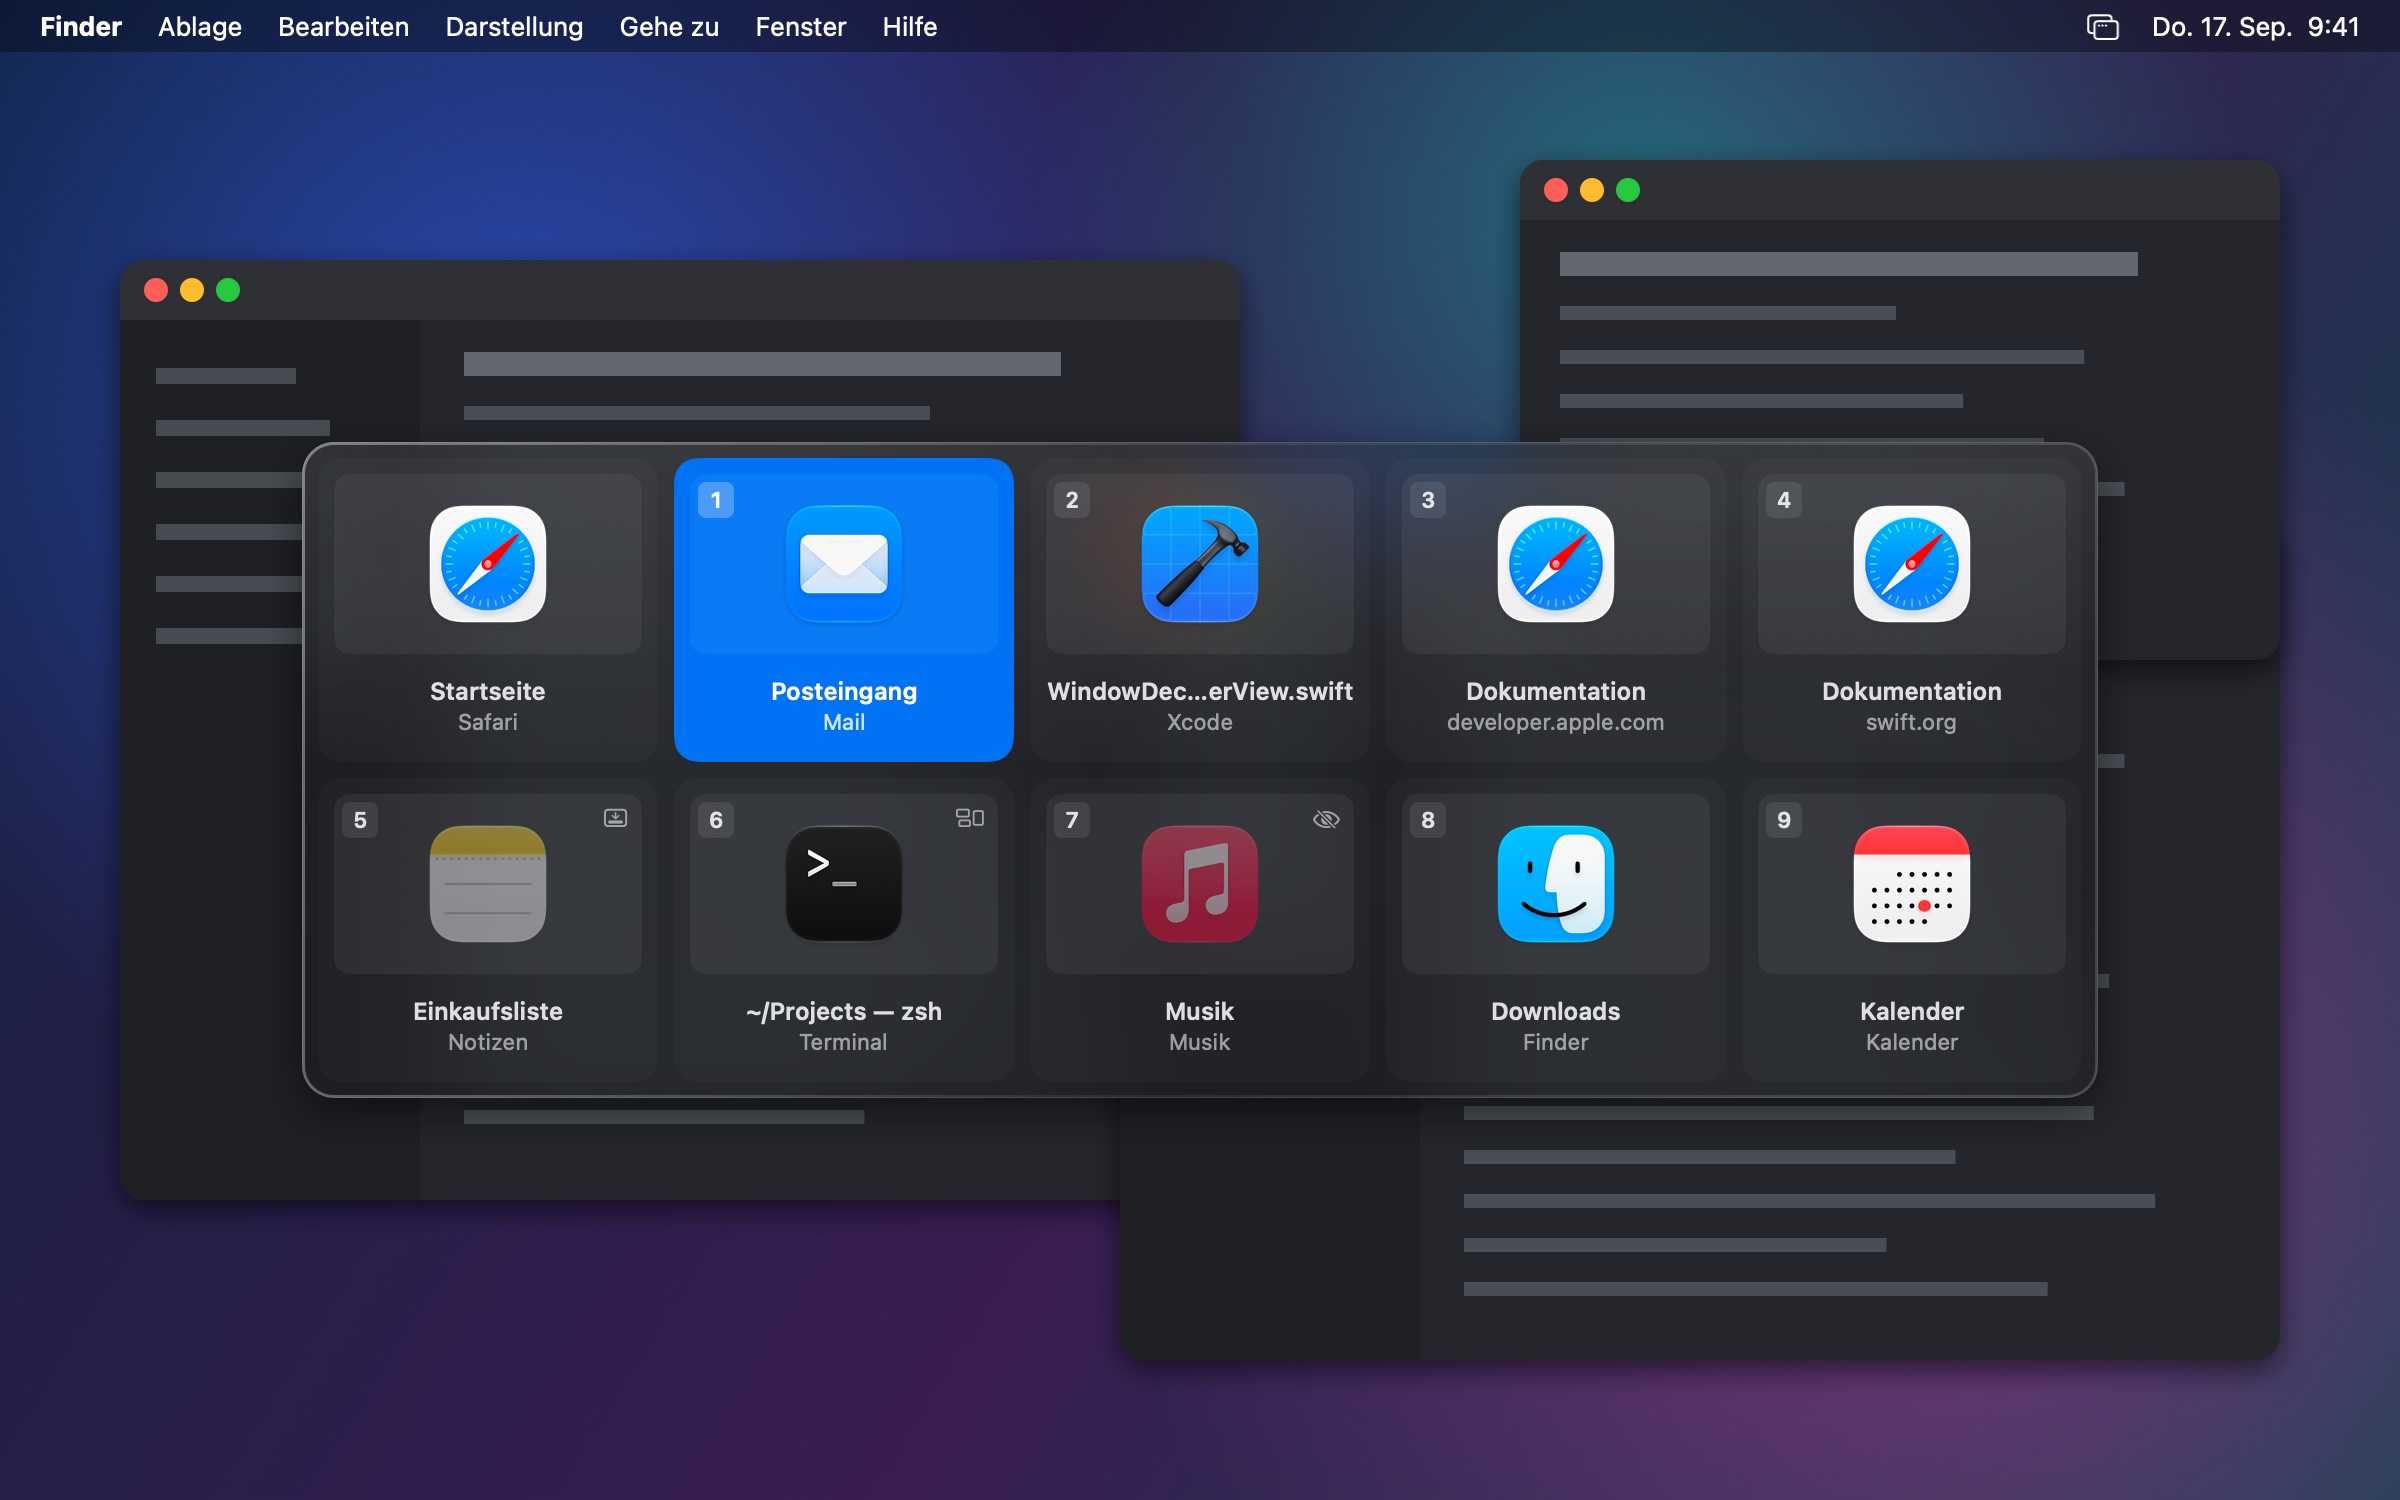
Task: Open the Finder menu
Action: 81,27
